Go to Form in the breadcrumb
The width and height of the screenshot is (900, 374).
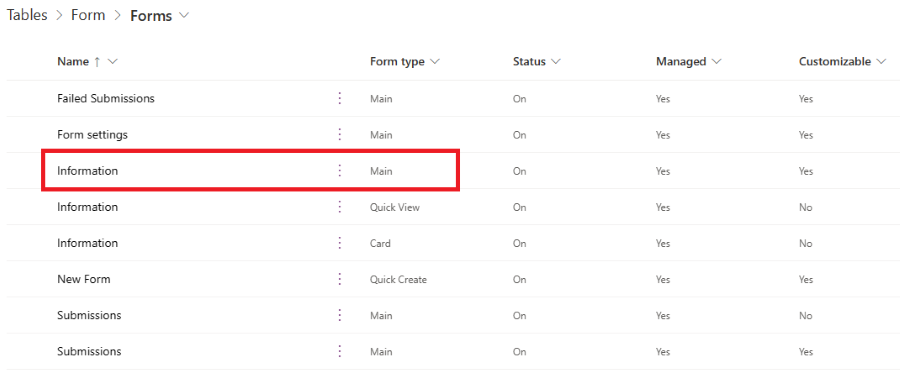pos(88,15)
